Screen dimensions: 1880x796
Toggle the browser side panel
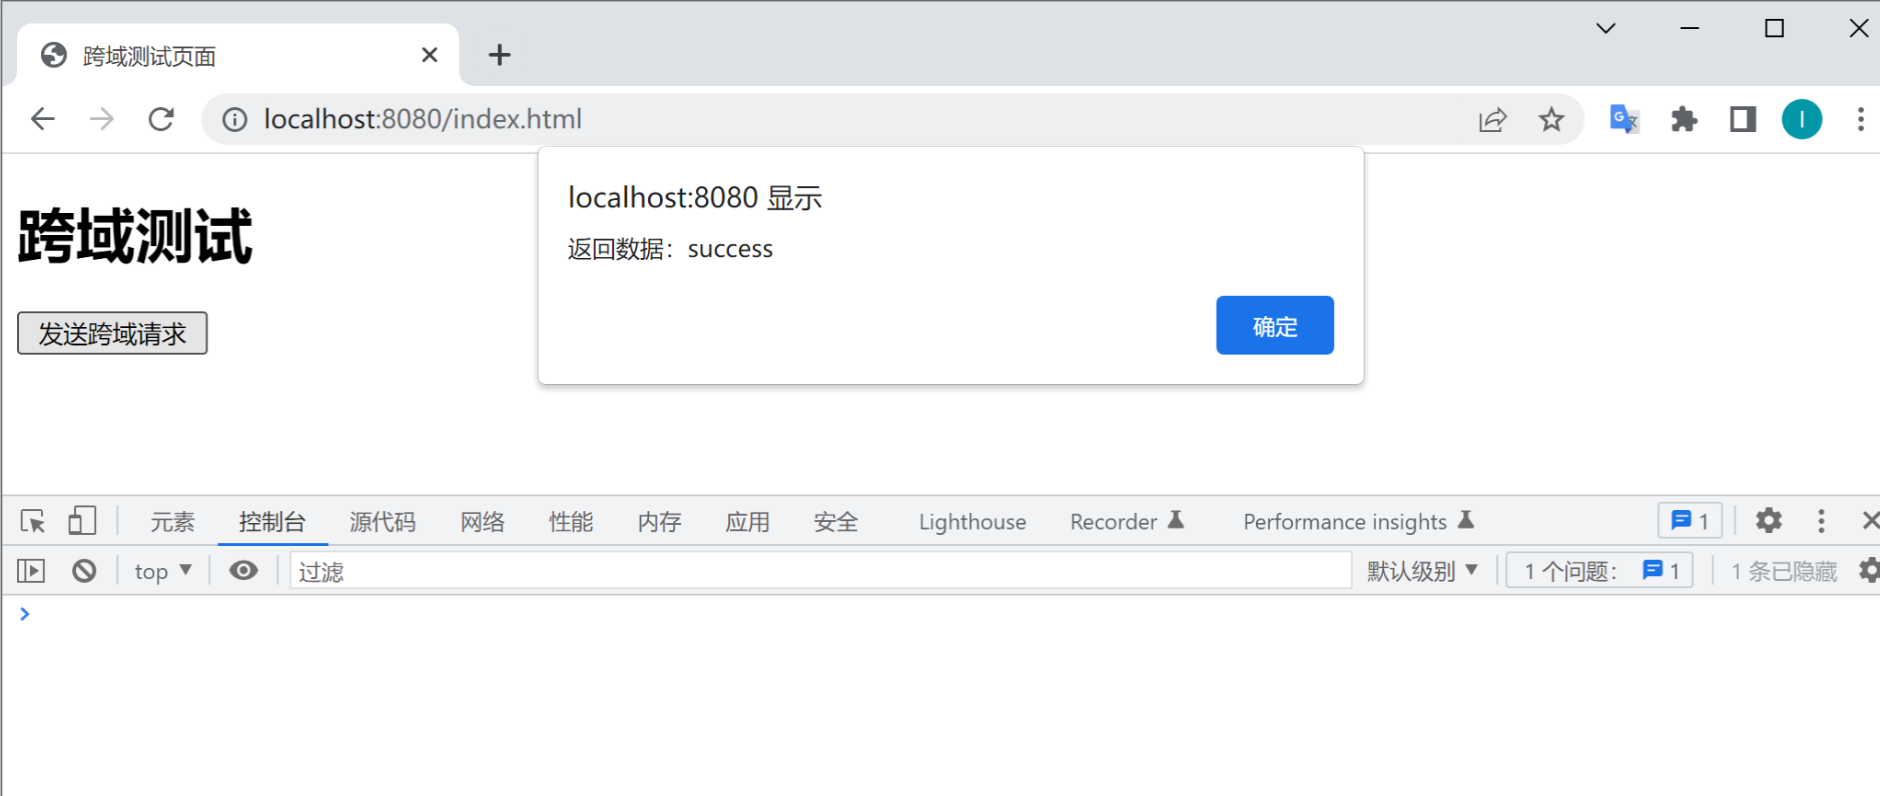pyautogui.click(x=1743, y=120)
